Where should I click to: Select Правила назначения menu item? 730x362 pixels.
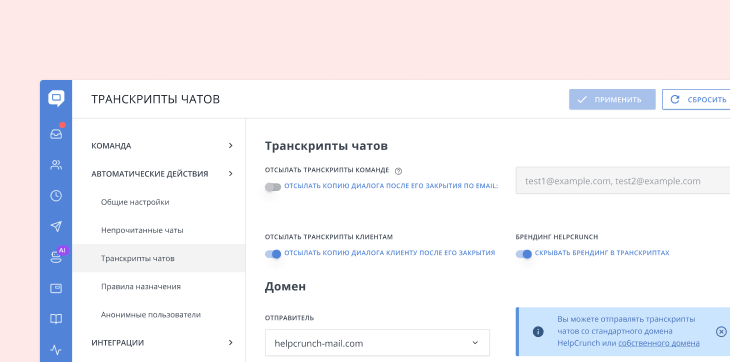click(x=141, y=287)
